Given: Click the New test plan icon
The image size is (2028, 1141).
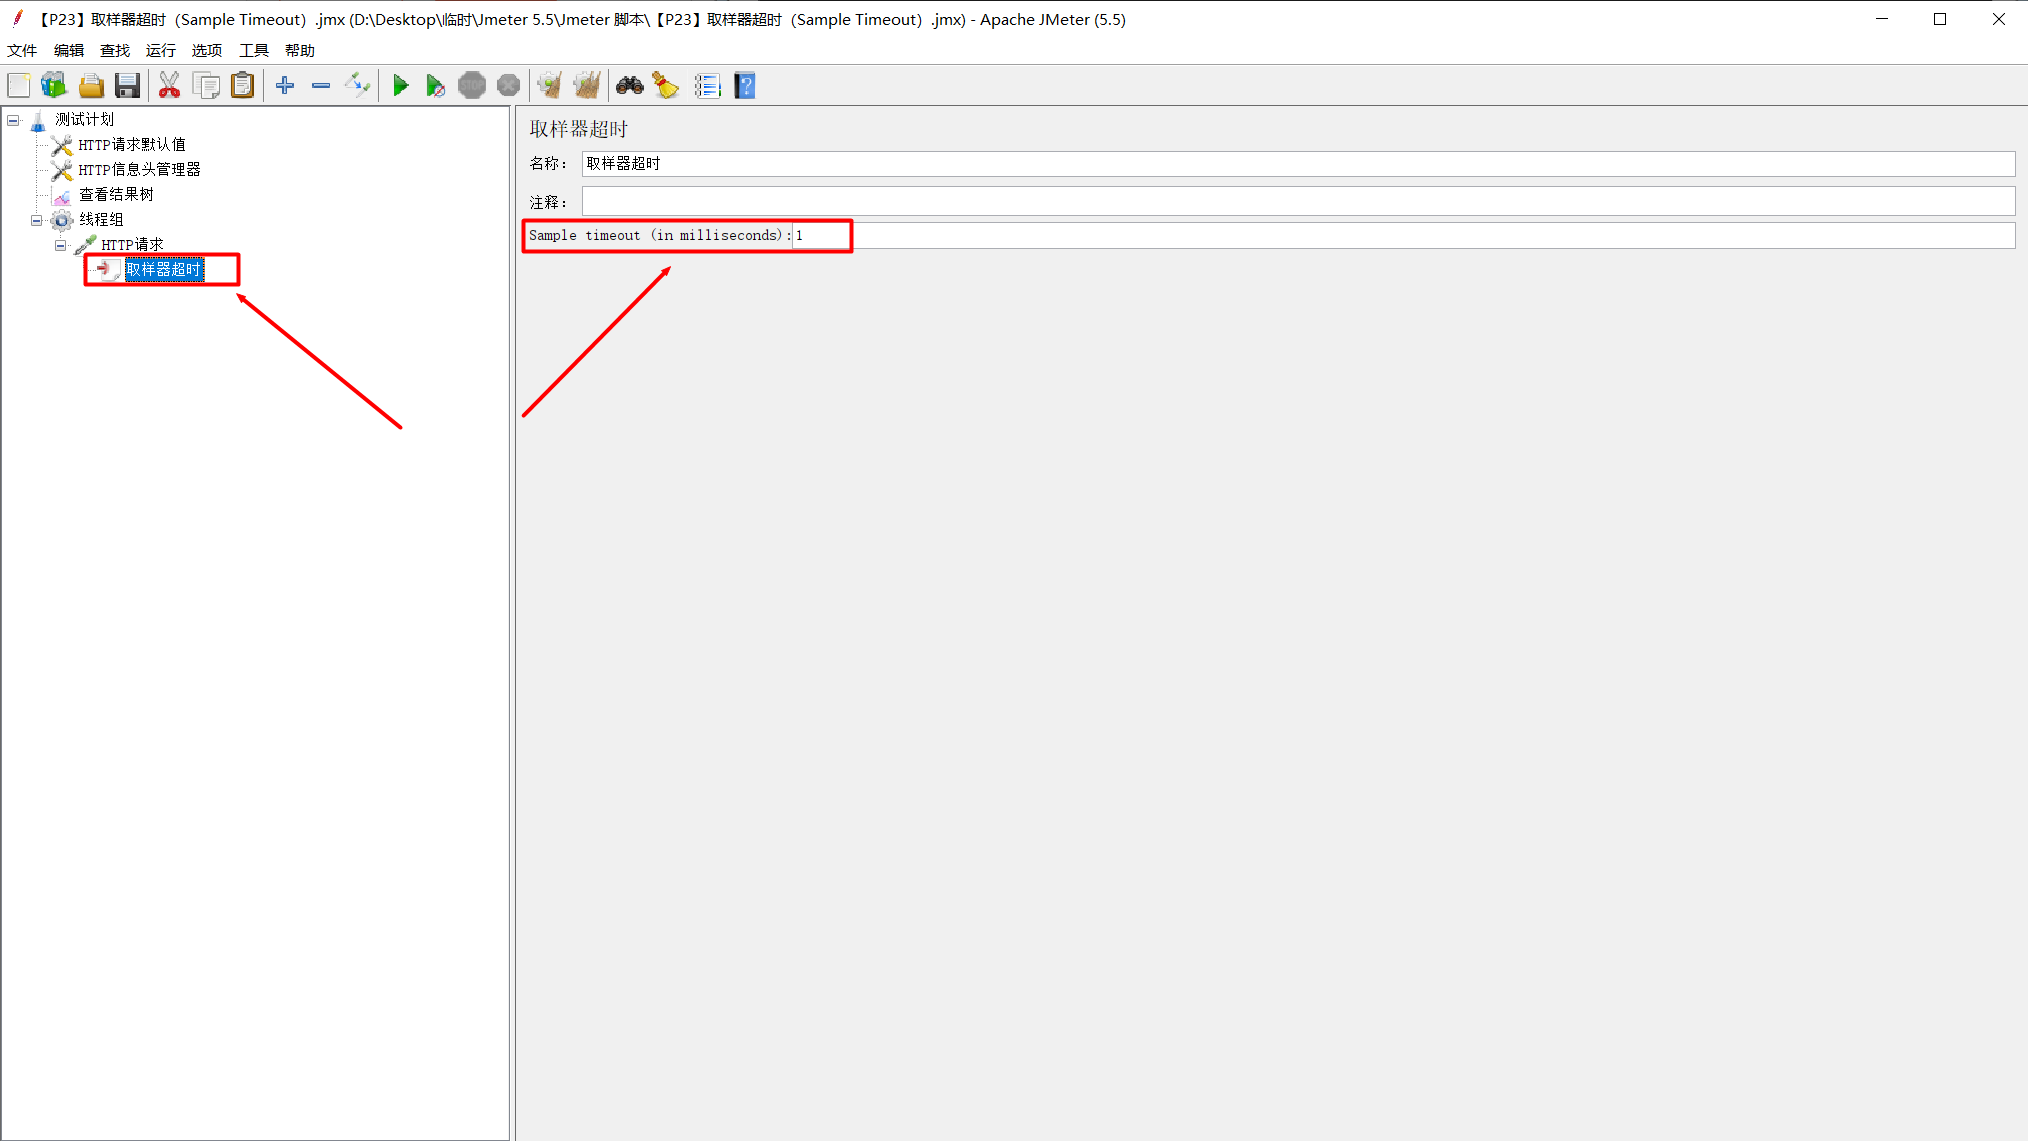Looking at the screenshot, I should point(19,86).
